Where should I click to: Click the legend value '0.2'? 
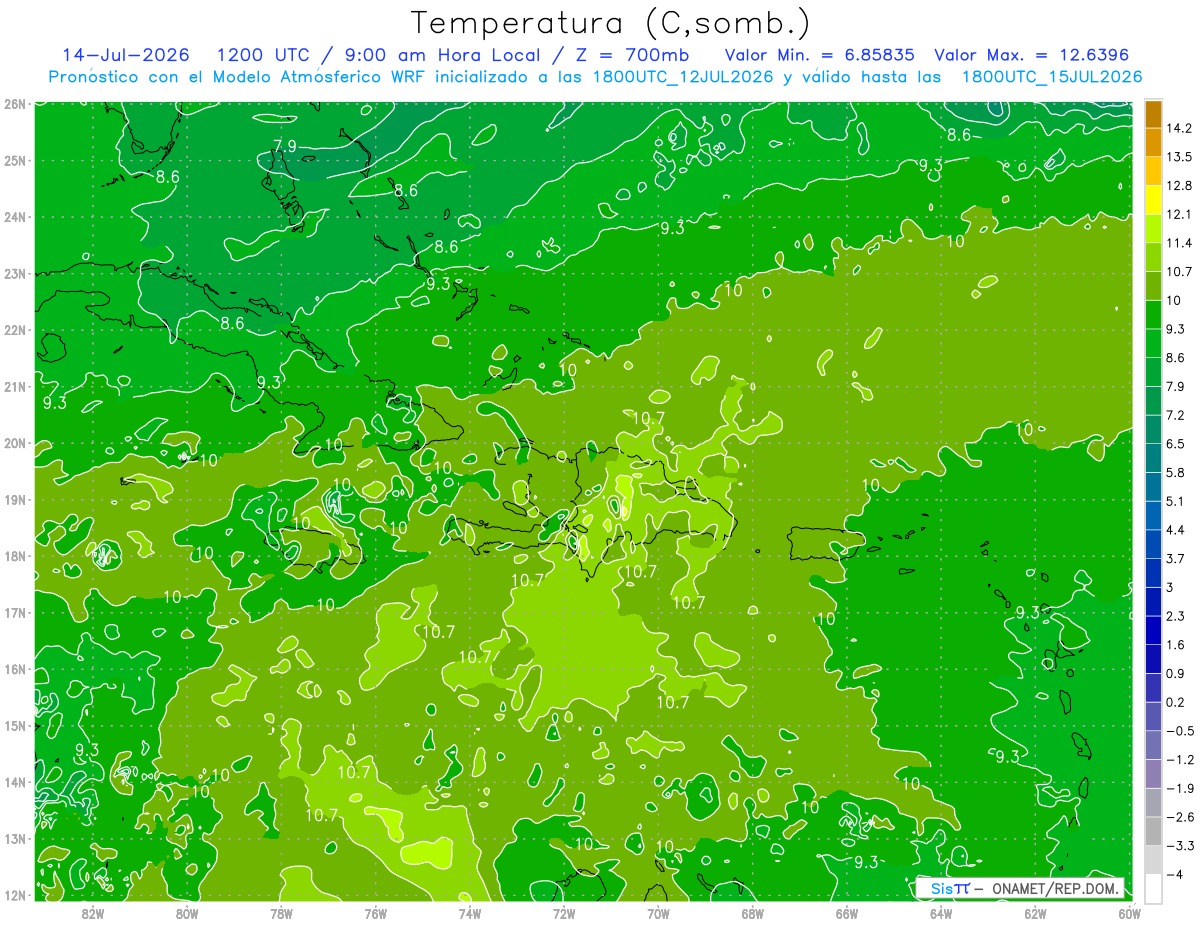(x=1177, y=702)
